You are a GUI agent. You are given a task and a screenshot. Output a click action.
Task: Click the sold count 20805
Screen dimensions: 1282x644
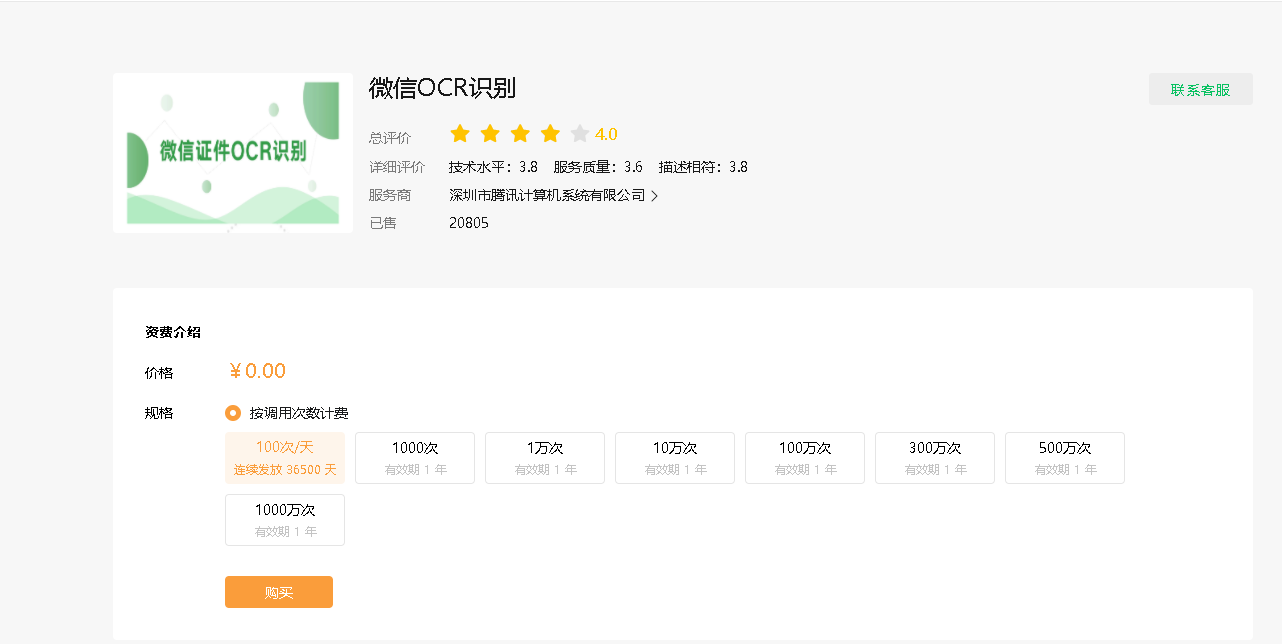click(x=469, y=223)
